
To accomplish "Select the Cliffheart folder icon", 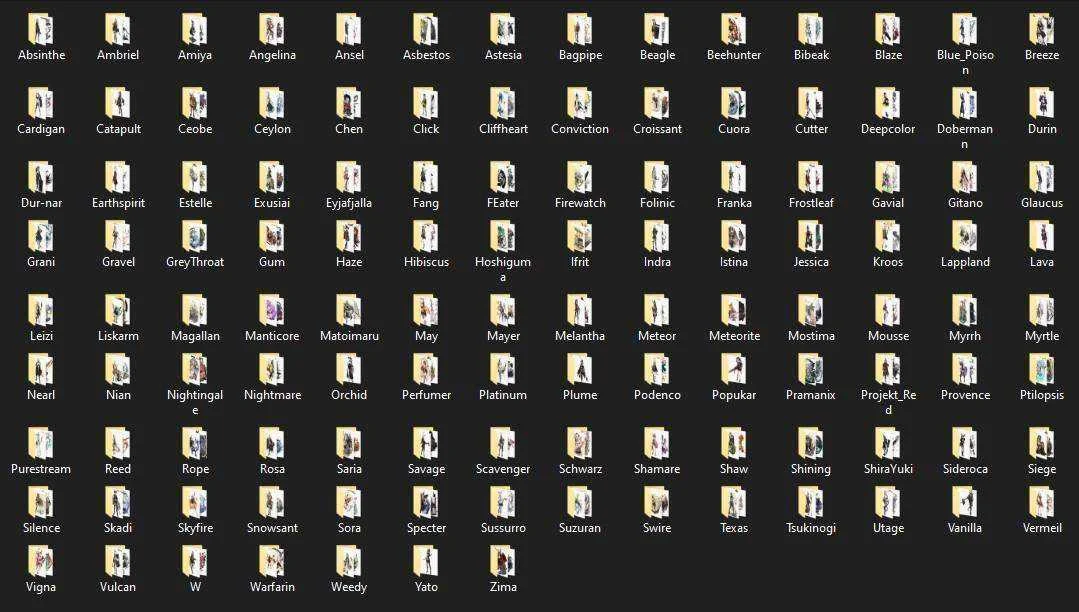I will coord(503,103).
